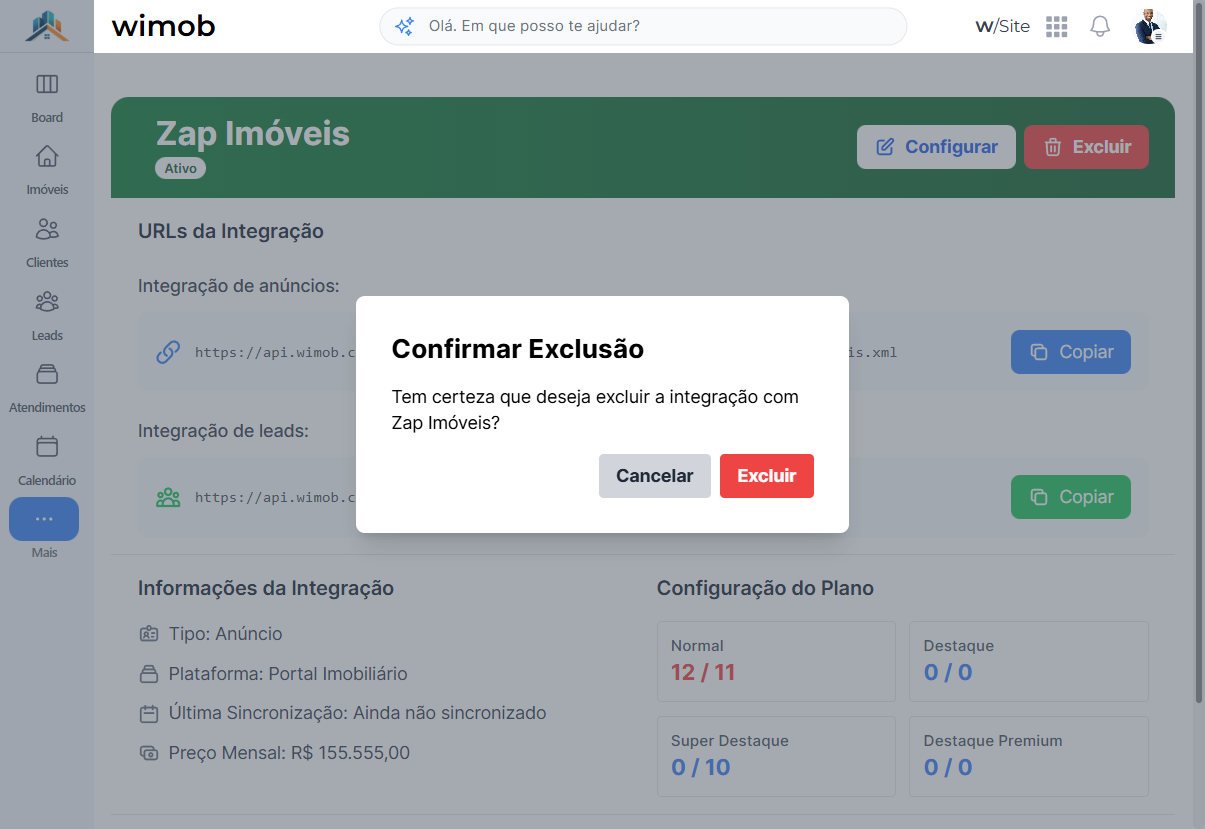Focus the AI assistant search field
The width and height of the screenshot is (1205, 829).
pyautogui.click(x=643, y=26)
